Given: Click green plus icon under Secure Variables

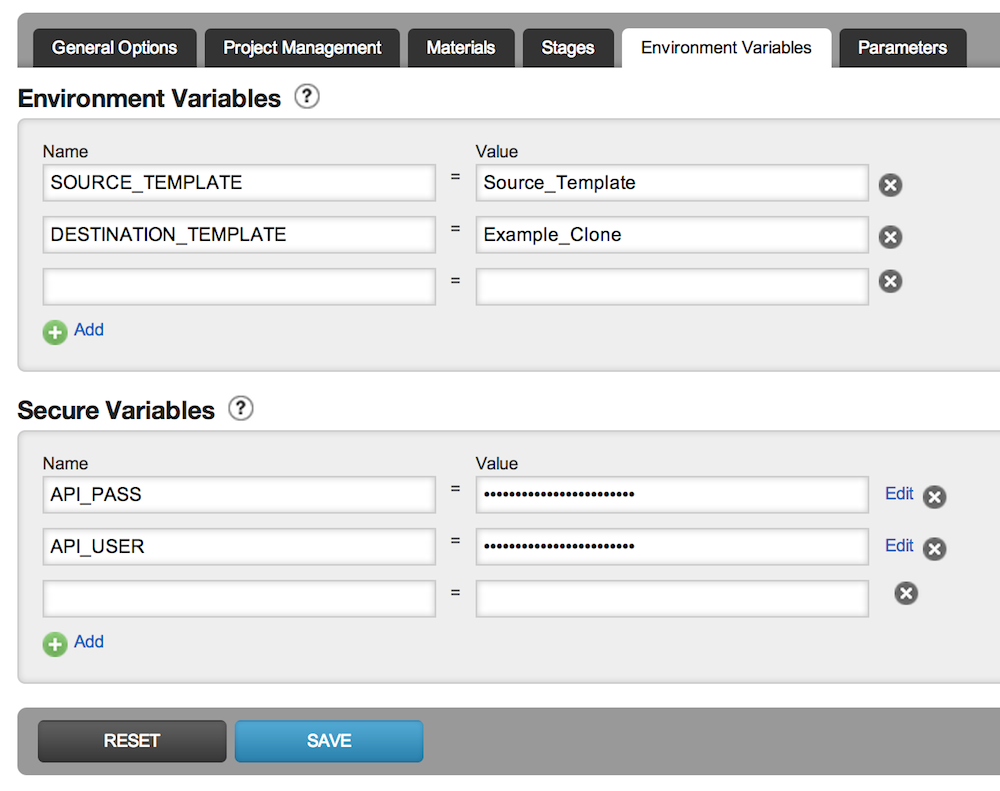Looking at the screenshot, I should 55,644.
